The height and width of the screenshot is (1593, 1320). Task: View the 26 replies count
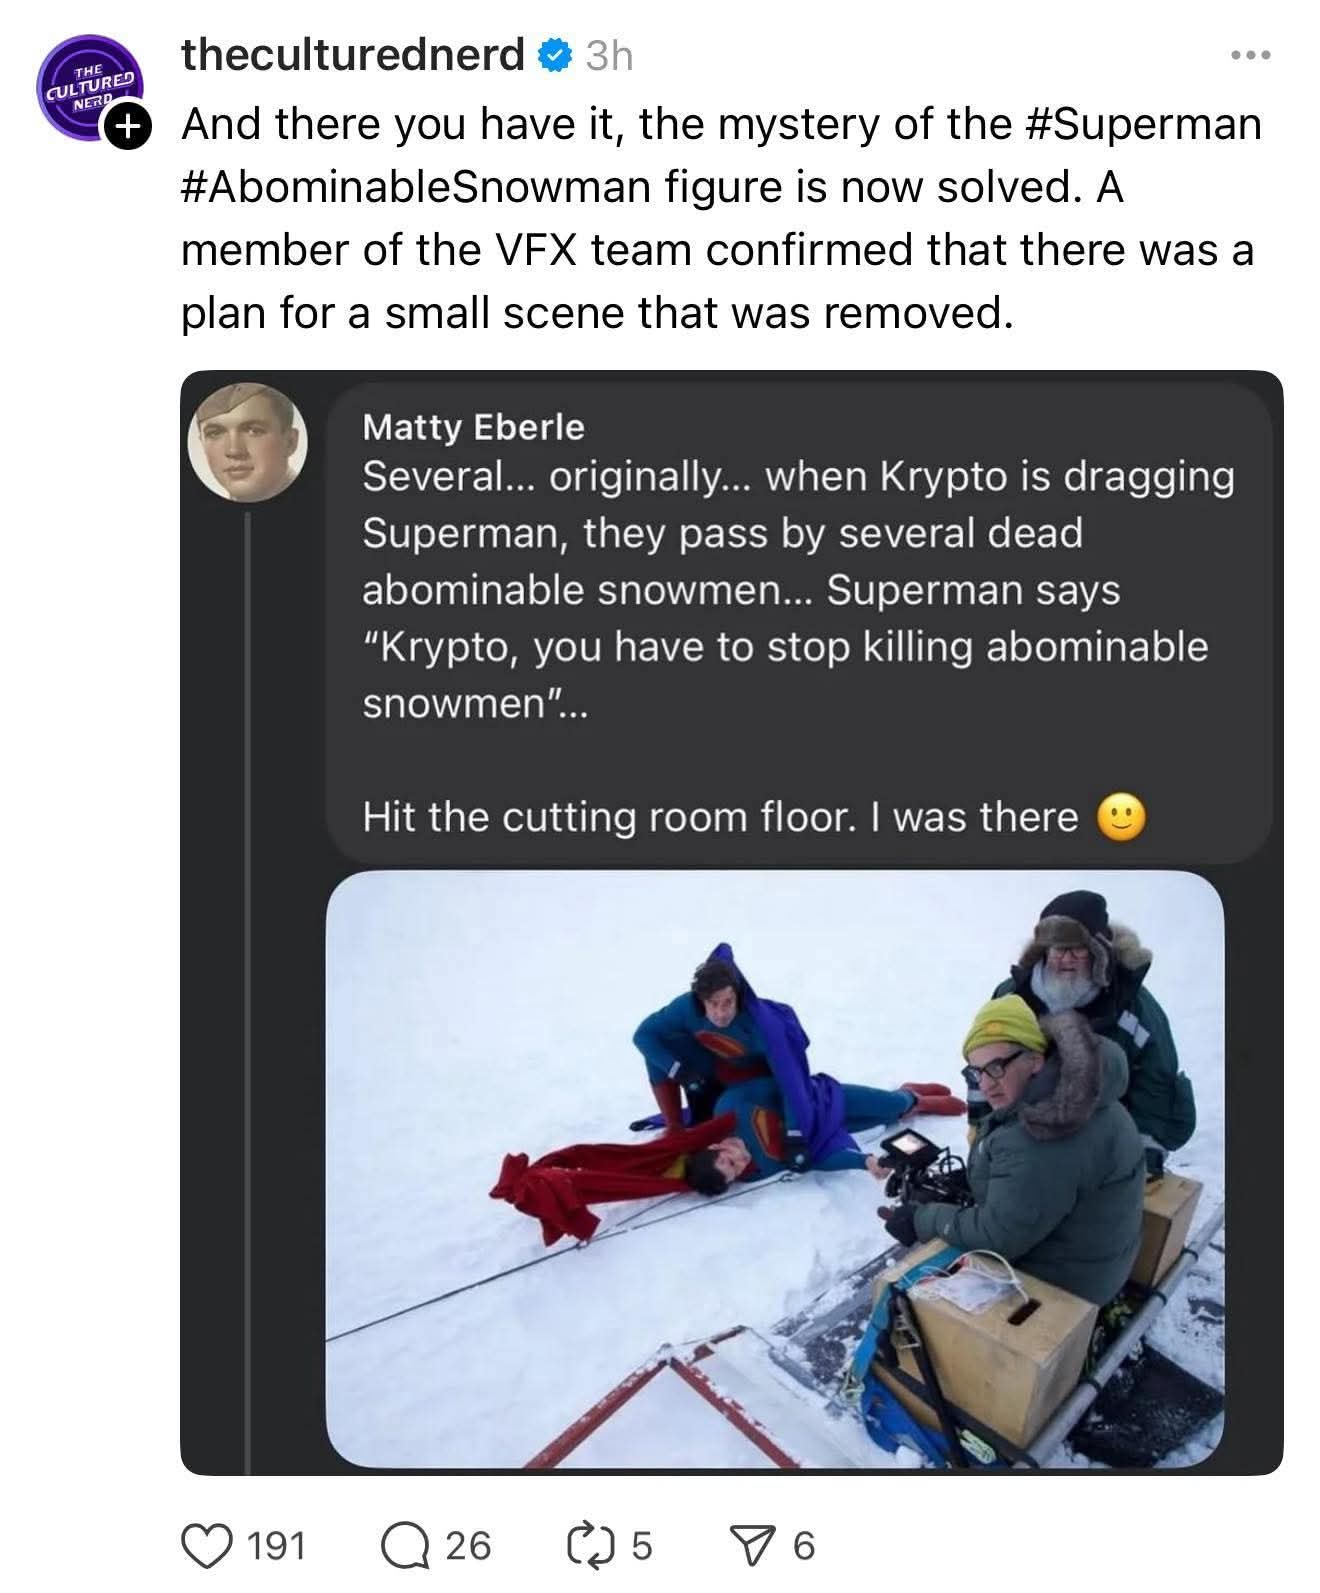468,1546
